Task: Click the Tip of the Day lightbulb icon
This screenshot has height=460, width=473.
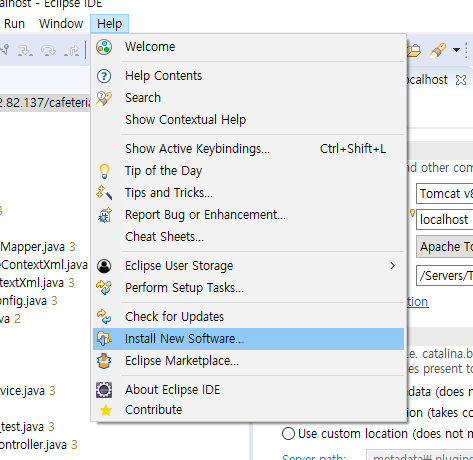Action: click(x=104, y=171)
